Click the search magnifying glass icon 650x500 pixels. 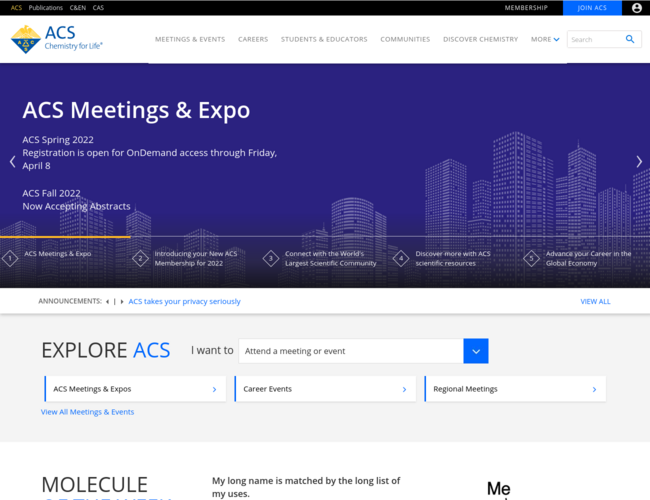(630, 39)
